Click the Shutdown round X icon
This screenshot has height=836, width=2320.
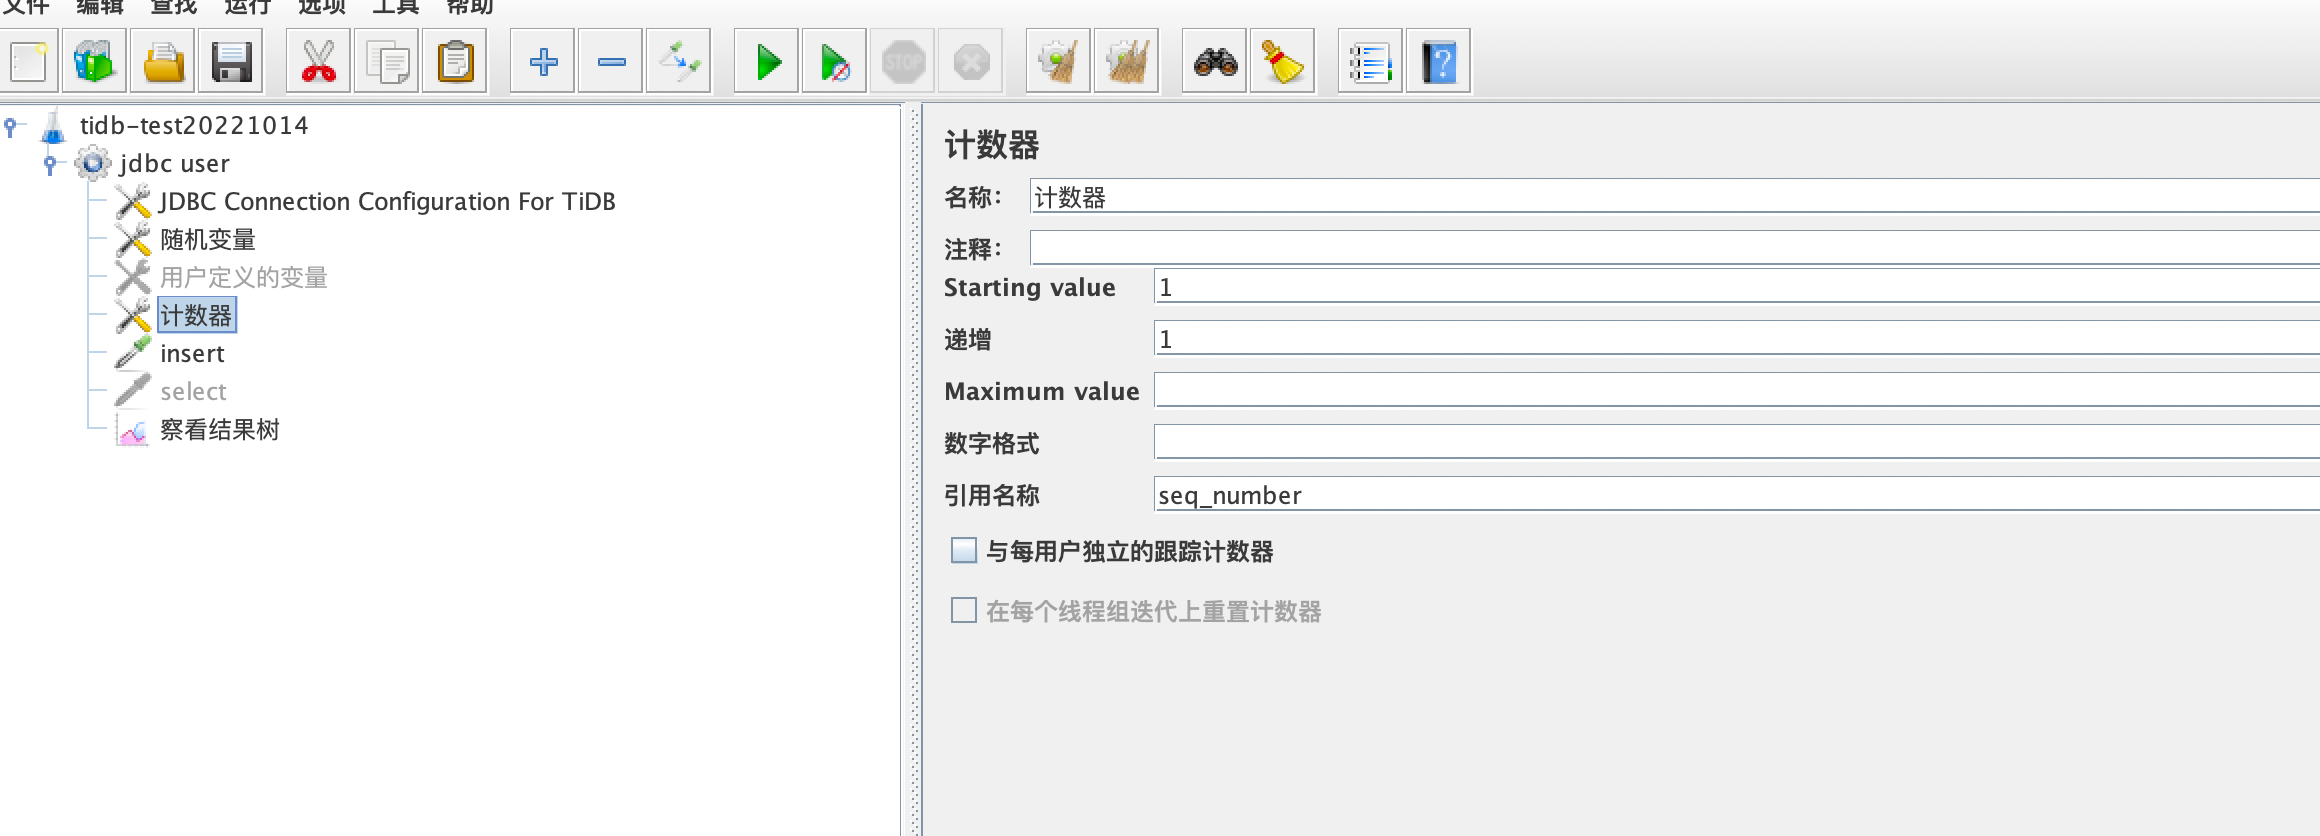pos(971,62)
